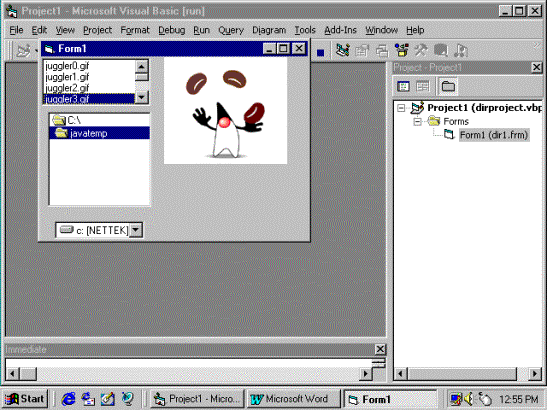Click file list scroll down arrow
The height and width of the screenshot is (410, 547).
click(142, 97)
